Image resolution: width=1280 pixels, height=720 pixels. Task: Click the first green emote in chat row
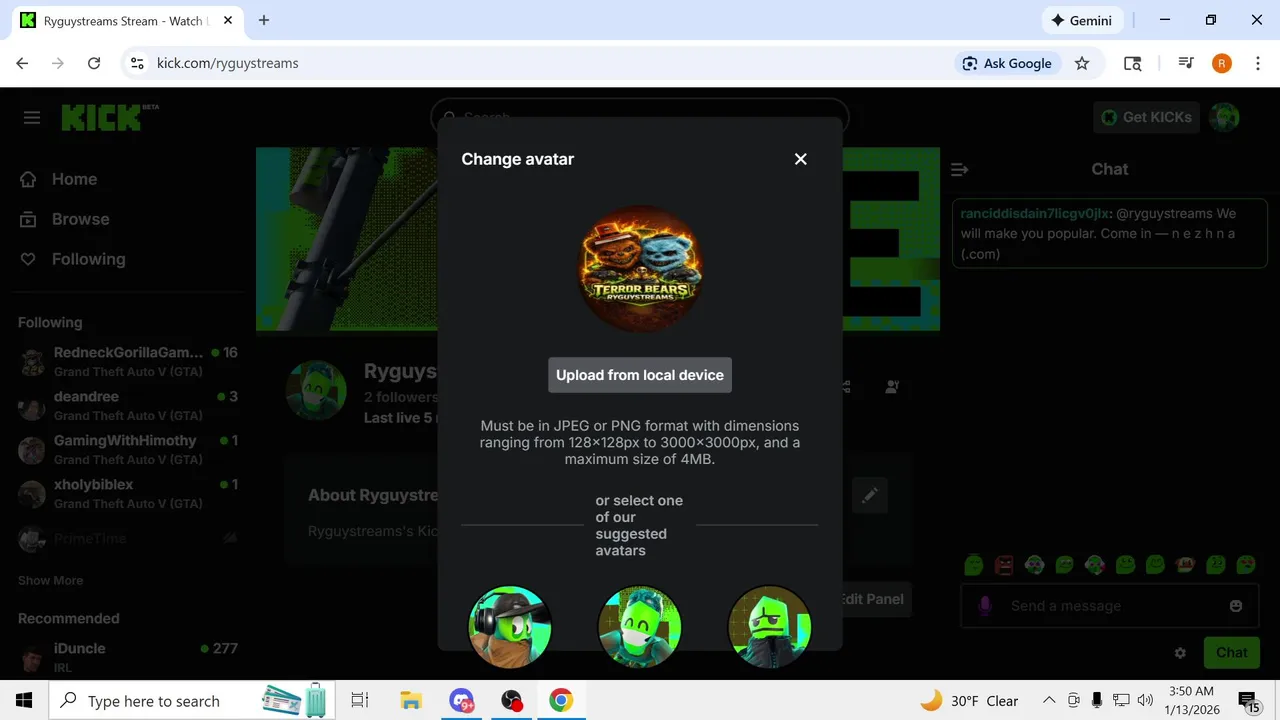pos(973,565)
